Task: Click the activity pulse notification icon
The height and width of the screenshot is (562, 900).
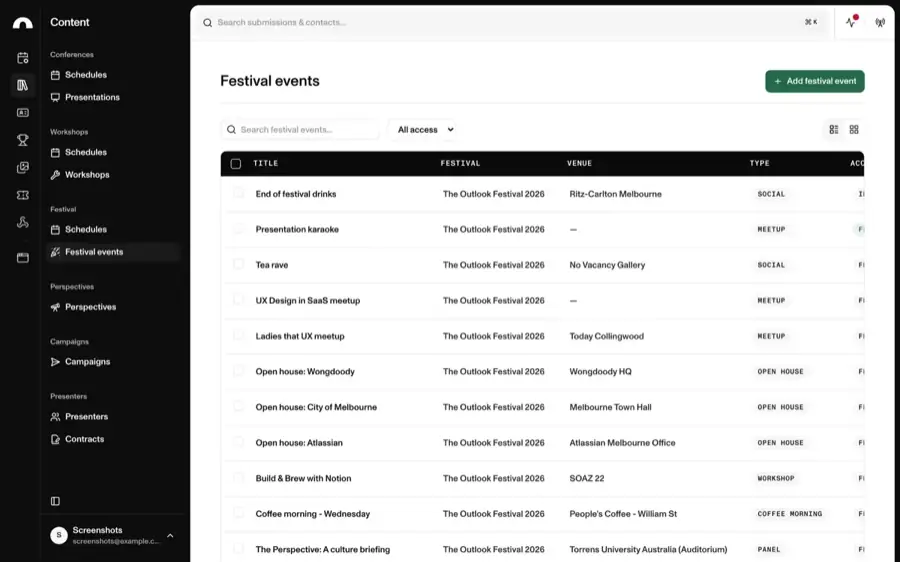Action: pos(851,22)
